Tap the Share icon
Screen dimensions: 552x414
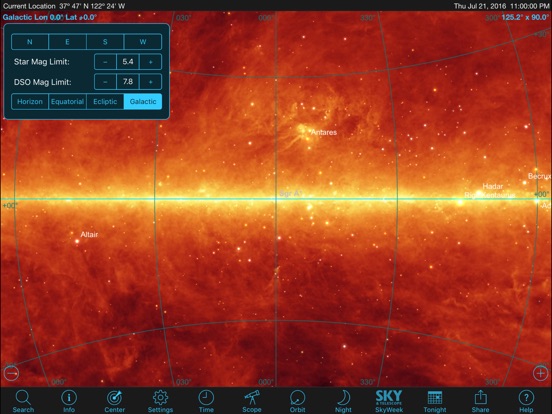(481, 398)
